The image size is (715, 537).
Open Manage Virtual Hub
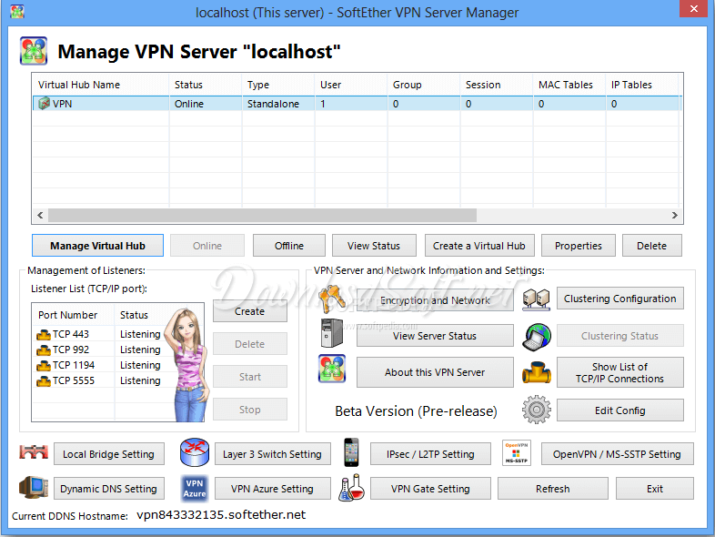pyautogui.click(x=98, y=246)
